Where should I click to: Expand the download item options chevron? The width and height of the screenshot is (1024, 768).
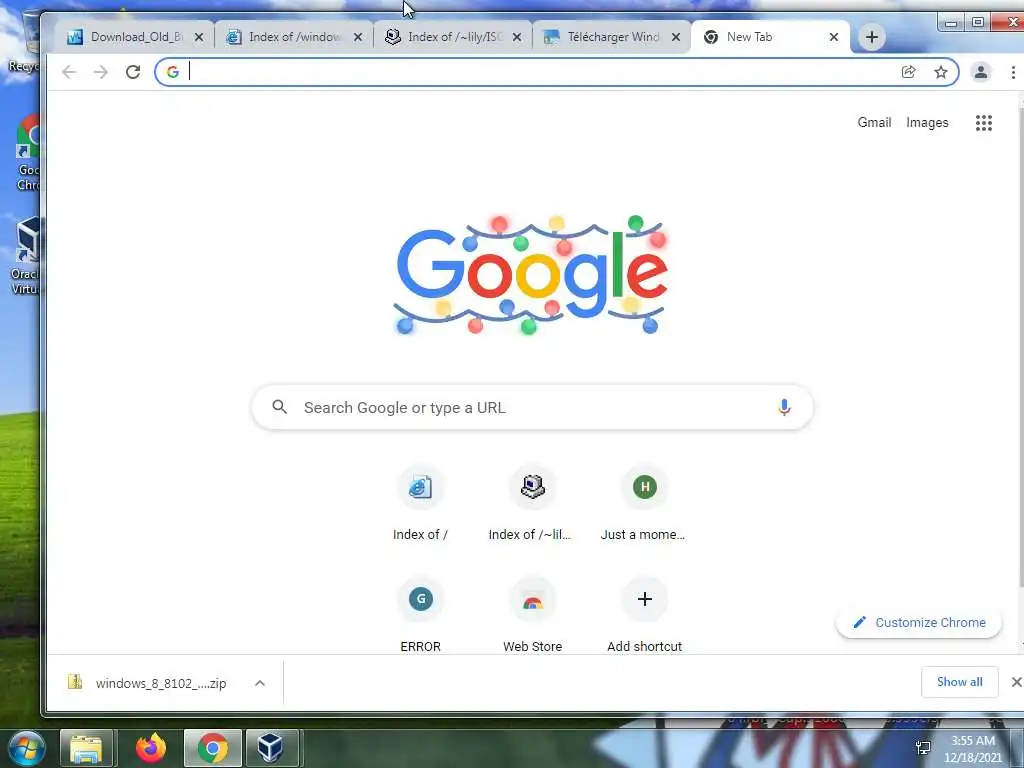pos(260,683)
